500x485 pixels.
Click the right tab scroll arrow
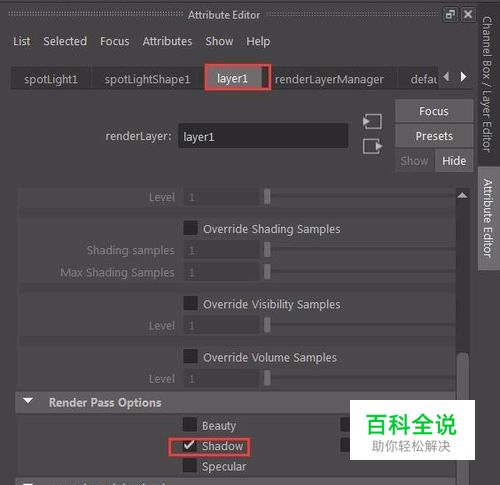coord(463,77)
